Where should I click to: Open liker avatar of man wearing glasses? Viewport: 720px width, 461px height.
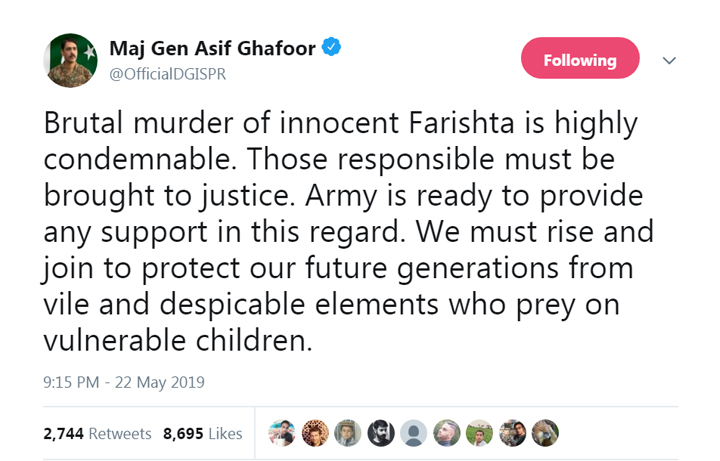tap(511, 432)
